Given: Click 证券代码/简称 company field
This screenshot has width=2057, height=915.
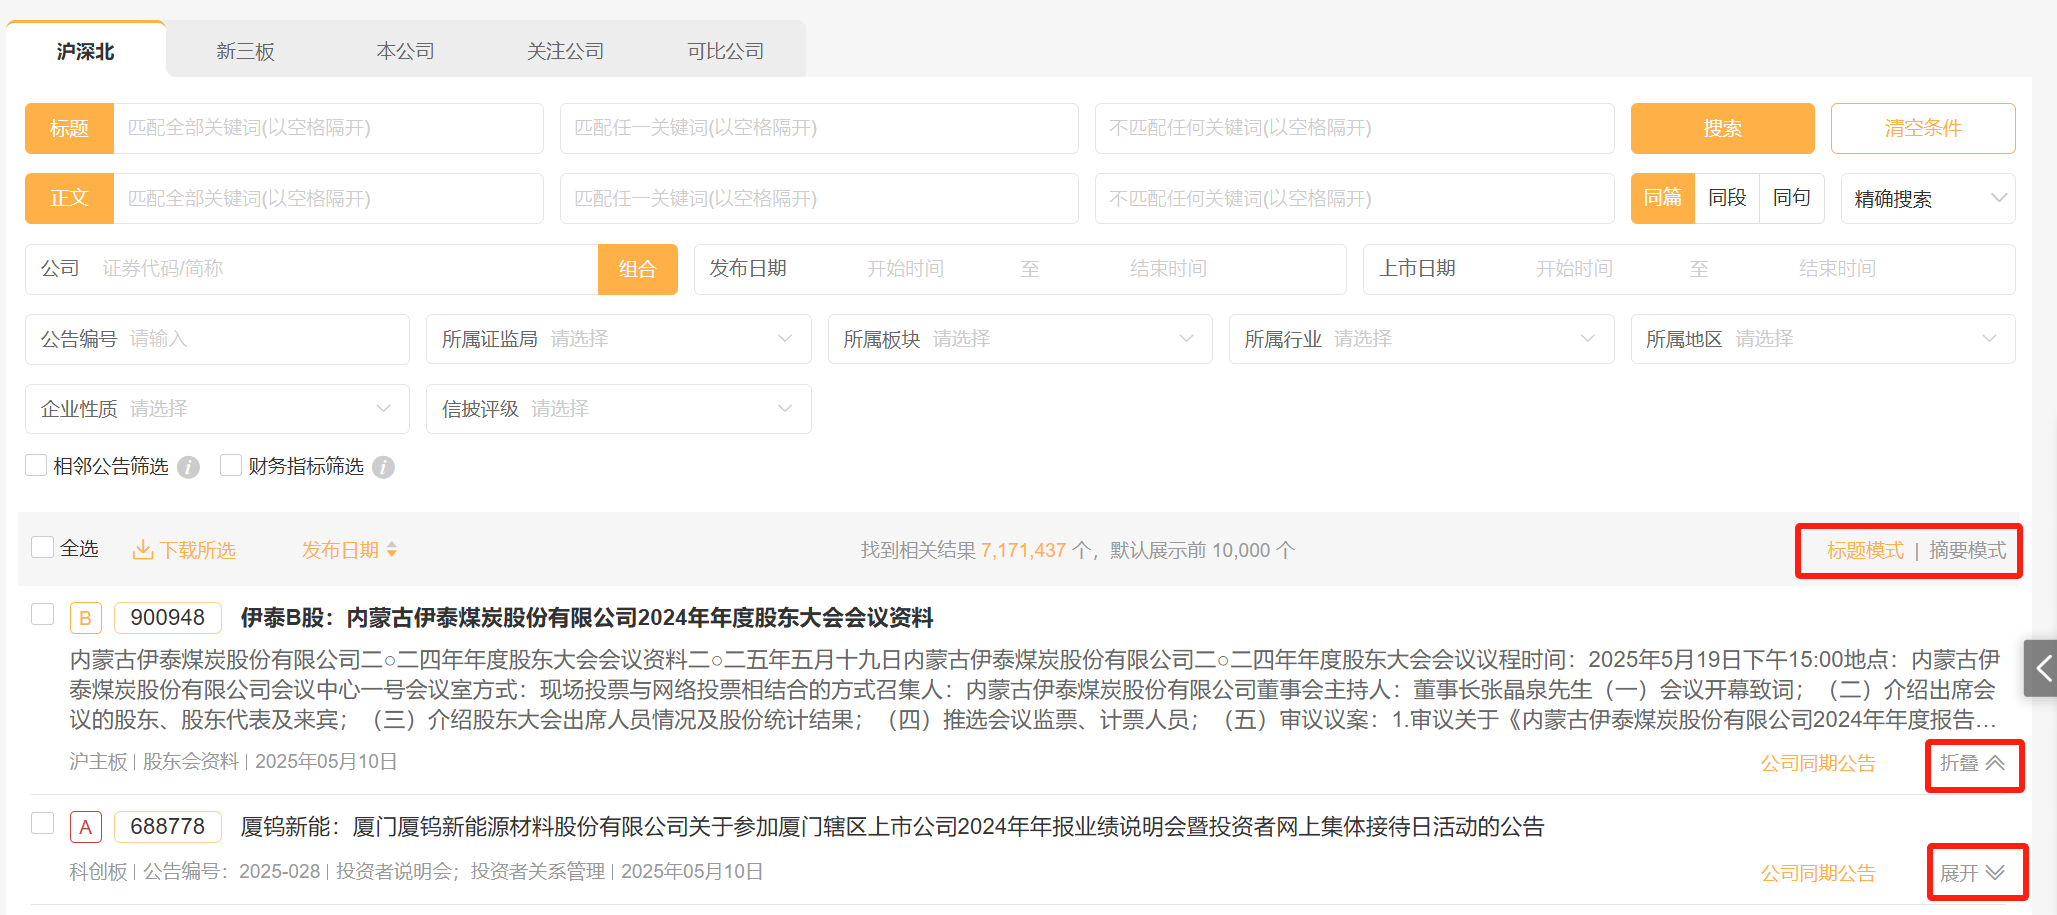Looking at the screenshot, I should pos(345,269).
